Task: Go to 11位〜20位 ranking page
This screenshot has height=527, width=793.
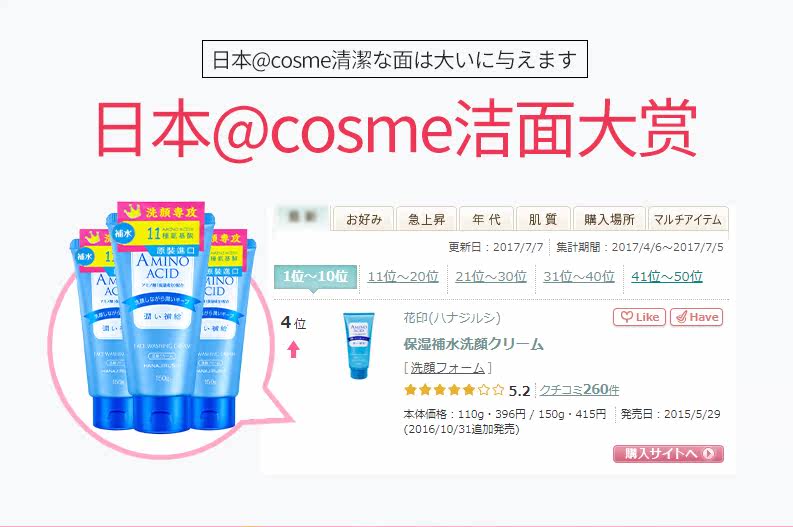Action: tap(403, 277)
